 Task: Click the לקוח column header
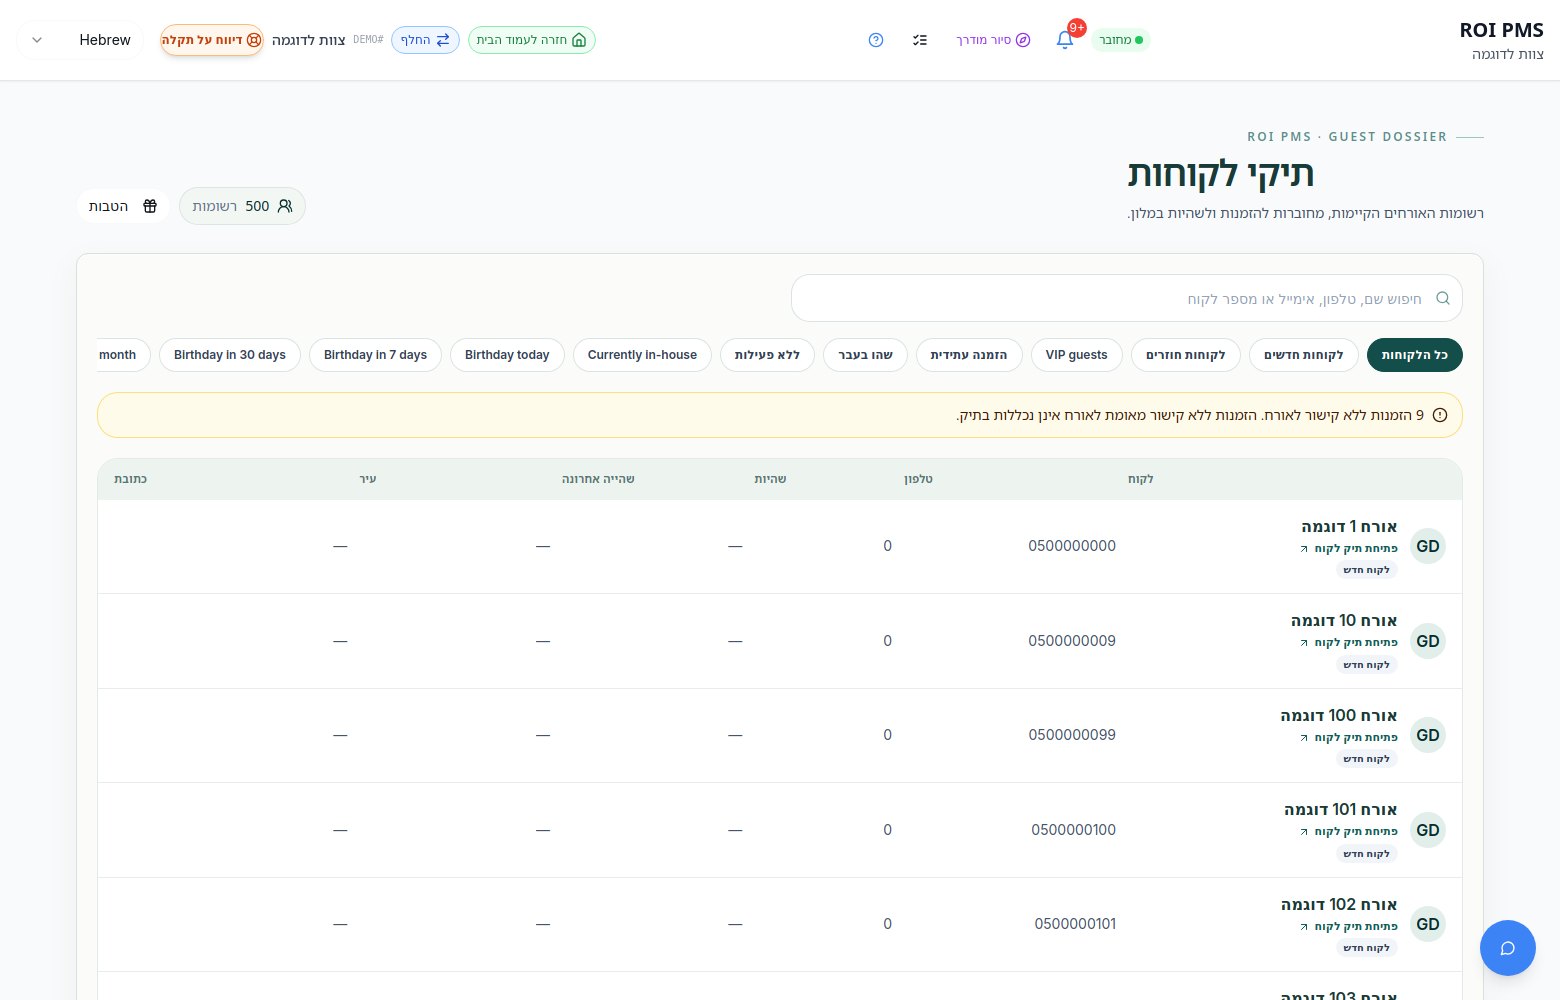click(1141, 479)
